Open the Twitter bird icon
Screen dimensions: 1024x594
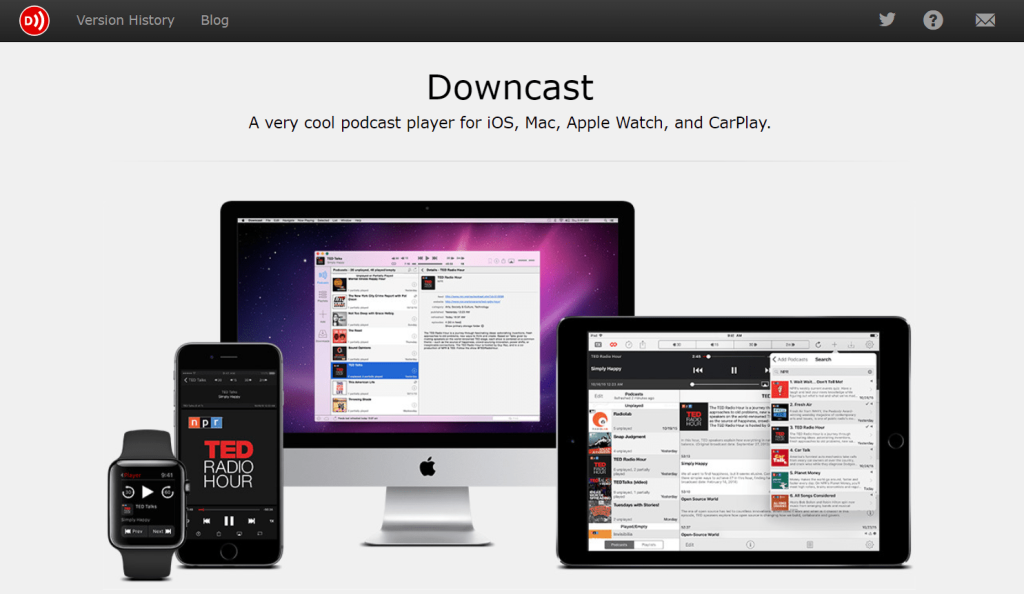[887, 20]
